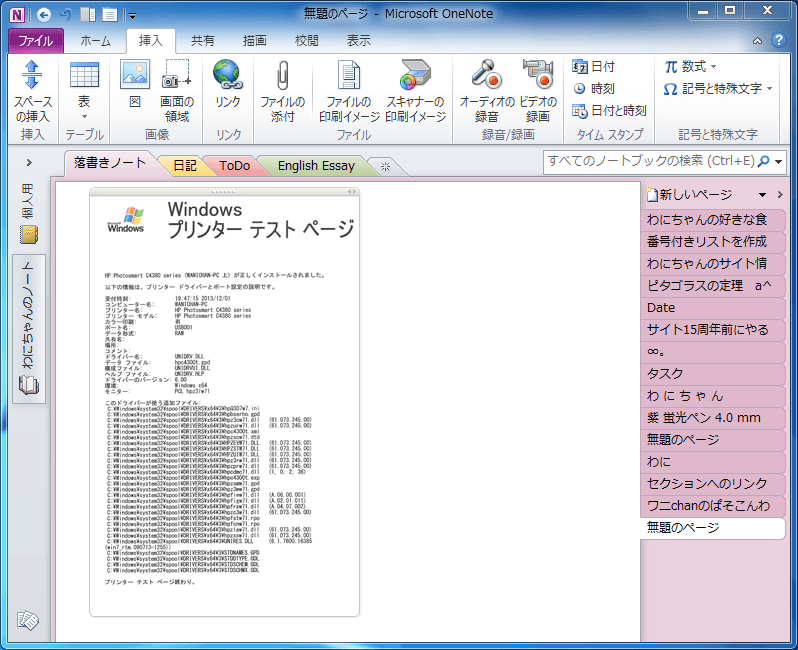Switch to the ホーム ribbon tab
Screen dimensions: 798x650
95,41
